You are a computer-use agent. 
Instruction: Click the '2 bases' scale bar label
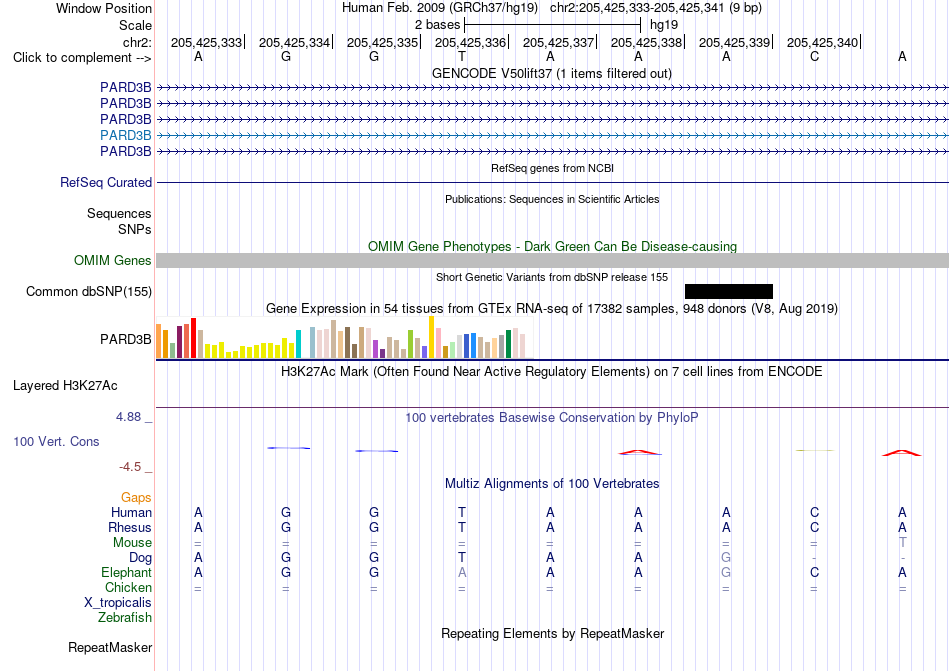437,25
